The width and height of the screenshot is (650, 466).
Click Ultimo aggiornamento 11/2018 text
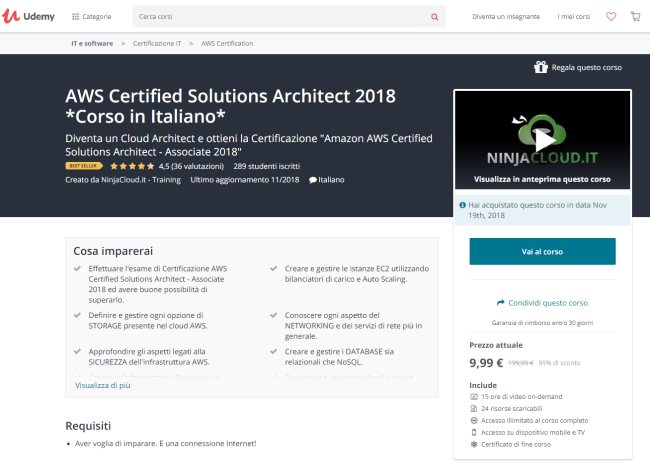[x=245, y=180]
